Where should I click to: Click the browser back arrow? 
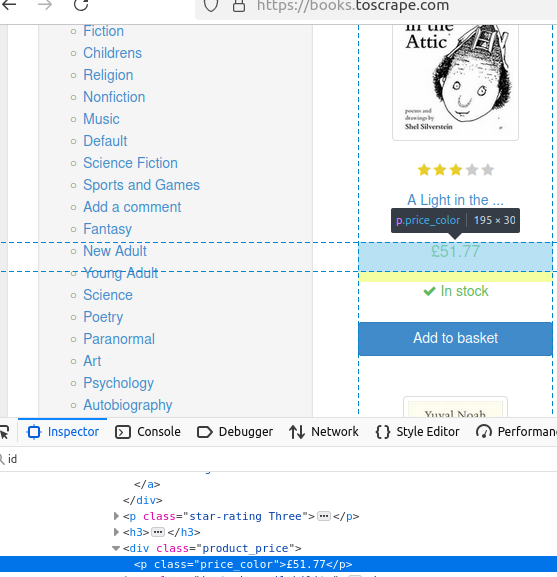(x=9, y=4)
